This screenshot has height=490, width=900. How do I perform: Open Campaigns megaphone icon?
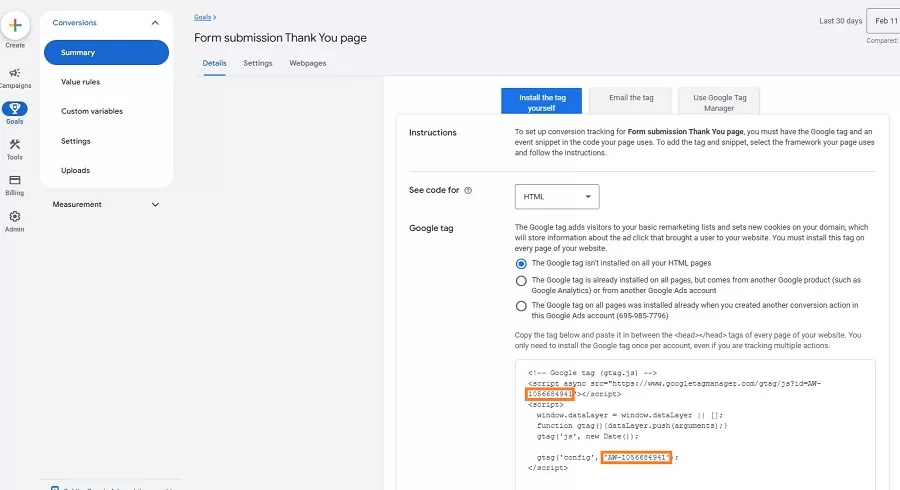(15, 73)
